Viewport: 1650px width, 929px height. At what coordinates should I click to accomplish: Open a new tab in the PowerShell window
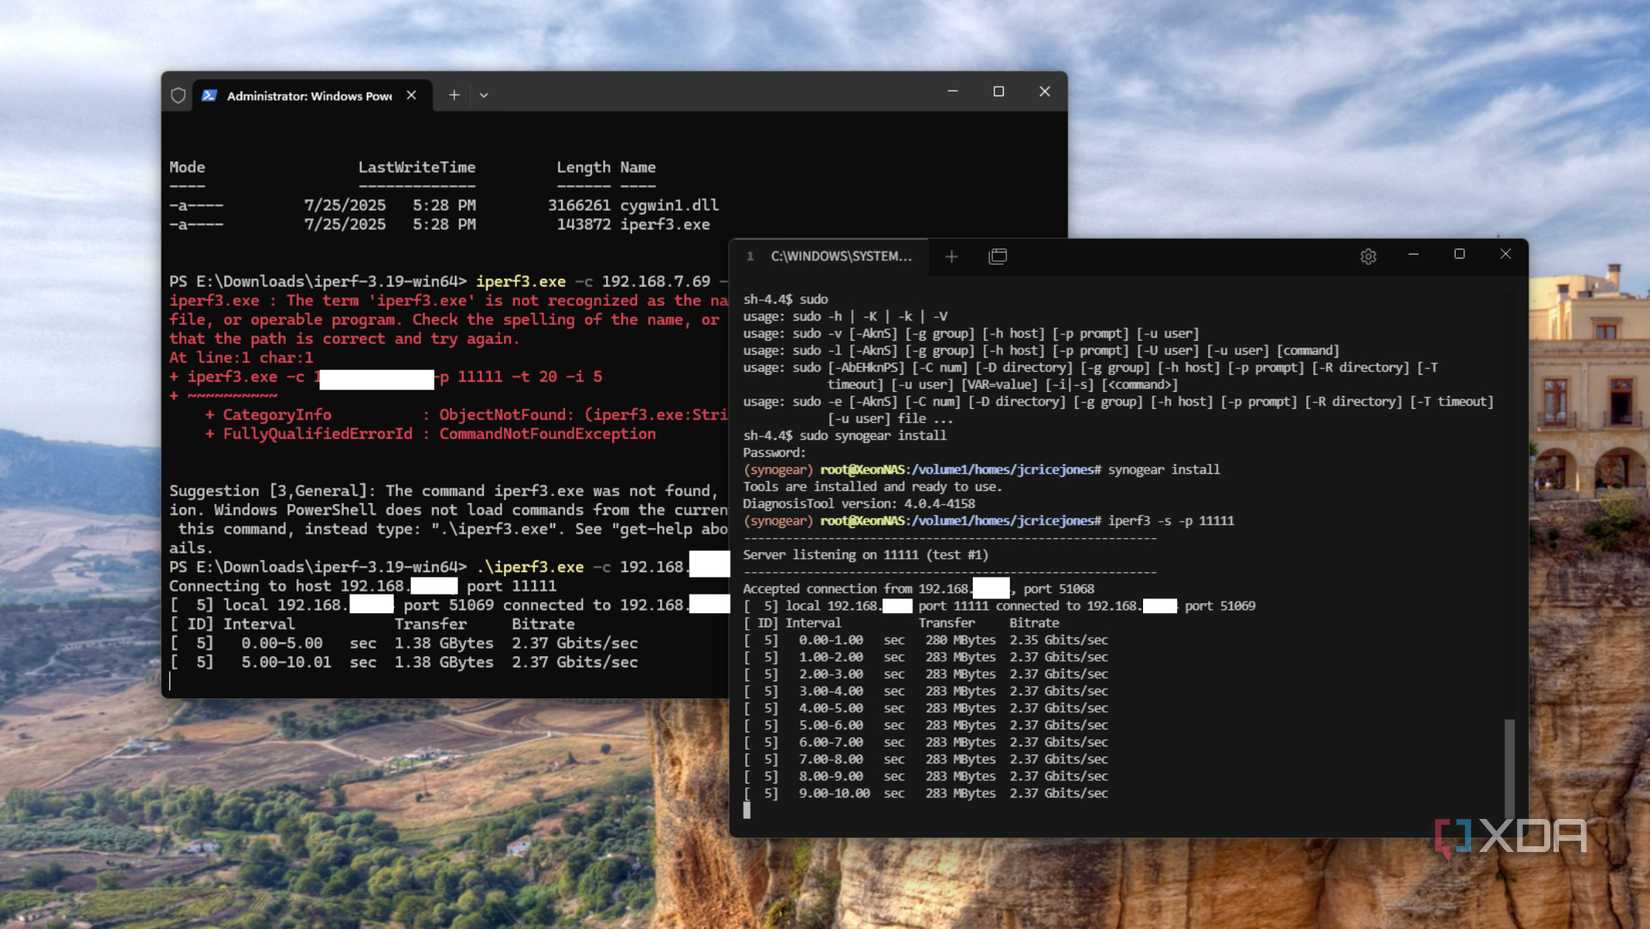pyautogui.click(x=453, y=94)
